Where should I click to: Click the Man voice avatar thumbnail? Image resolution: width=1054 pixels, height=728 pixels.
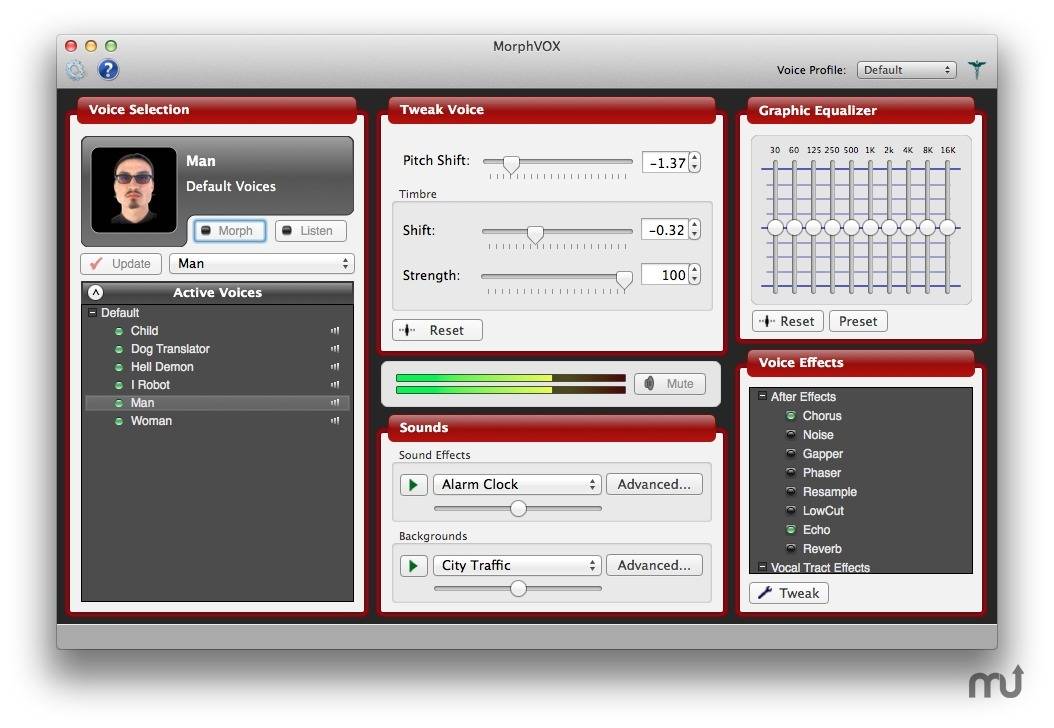pyautogui.click(x=133, y=190)
